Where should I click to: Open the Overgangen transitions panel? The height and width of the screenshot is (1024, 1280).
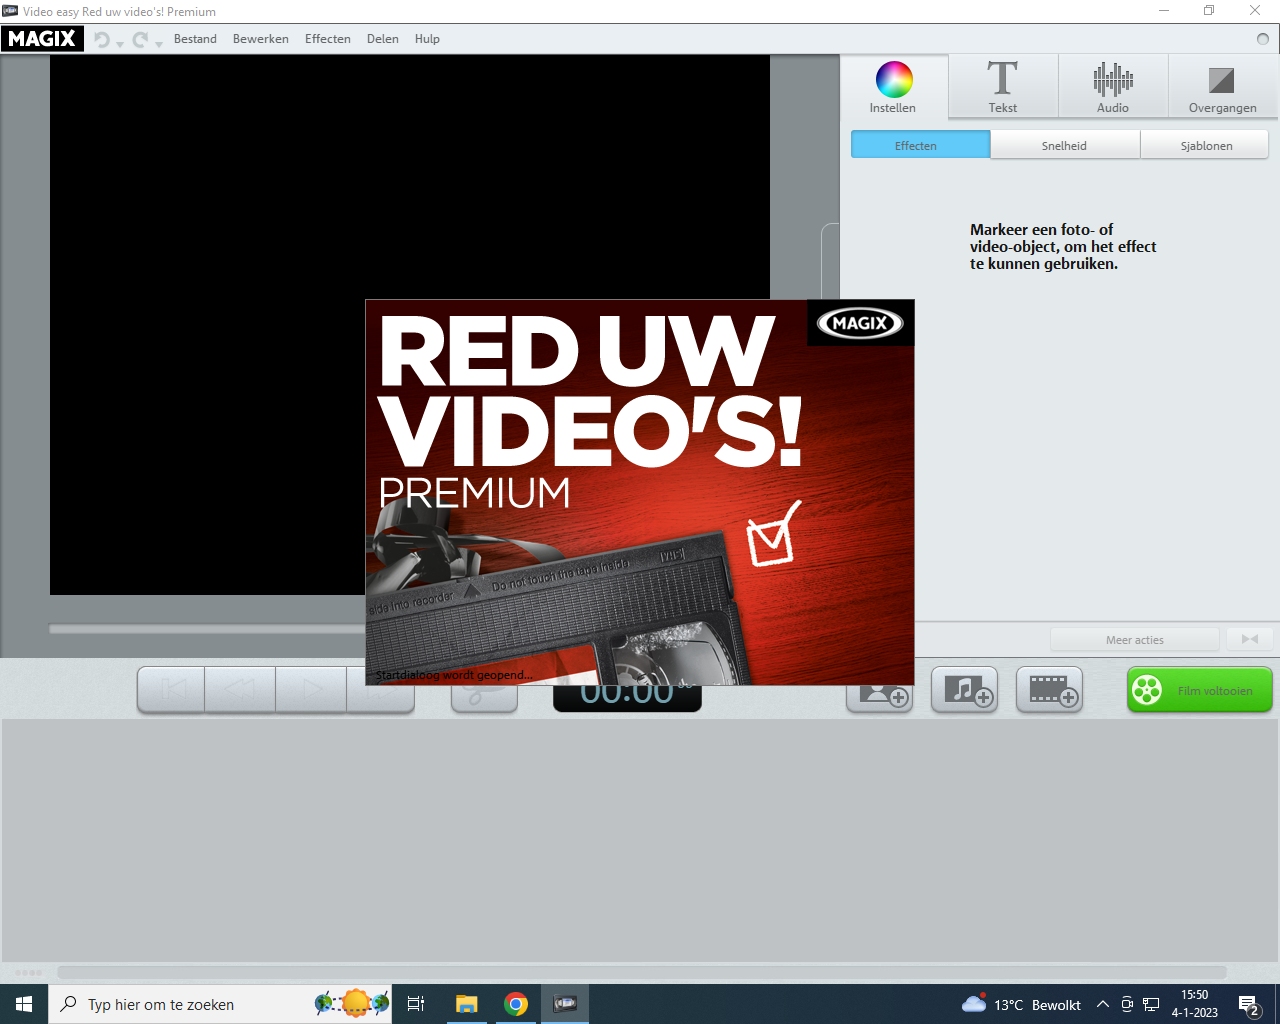coord(1223,87)
